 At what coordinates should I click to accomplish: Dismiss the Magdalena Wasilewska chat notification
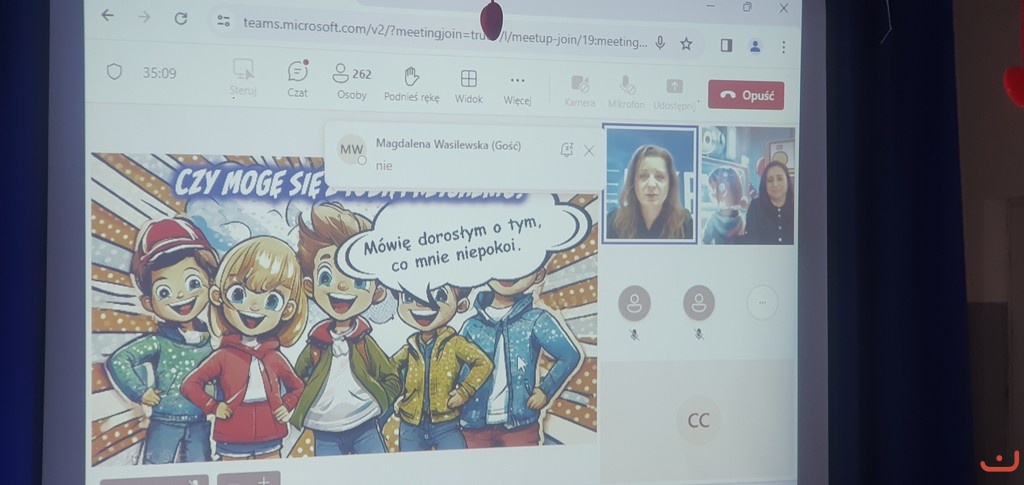point(589,151)
